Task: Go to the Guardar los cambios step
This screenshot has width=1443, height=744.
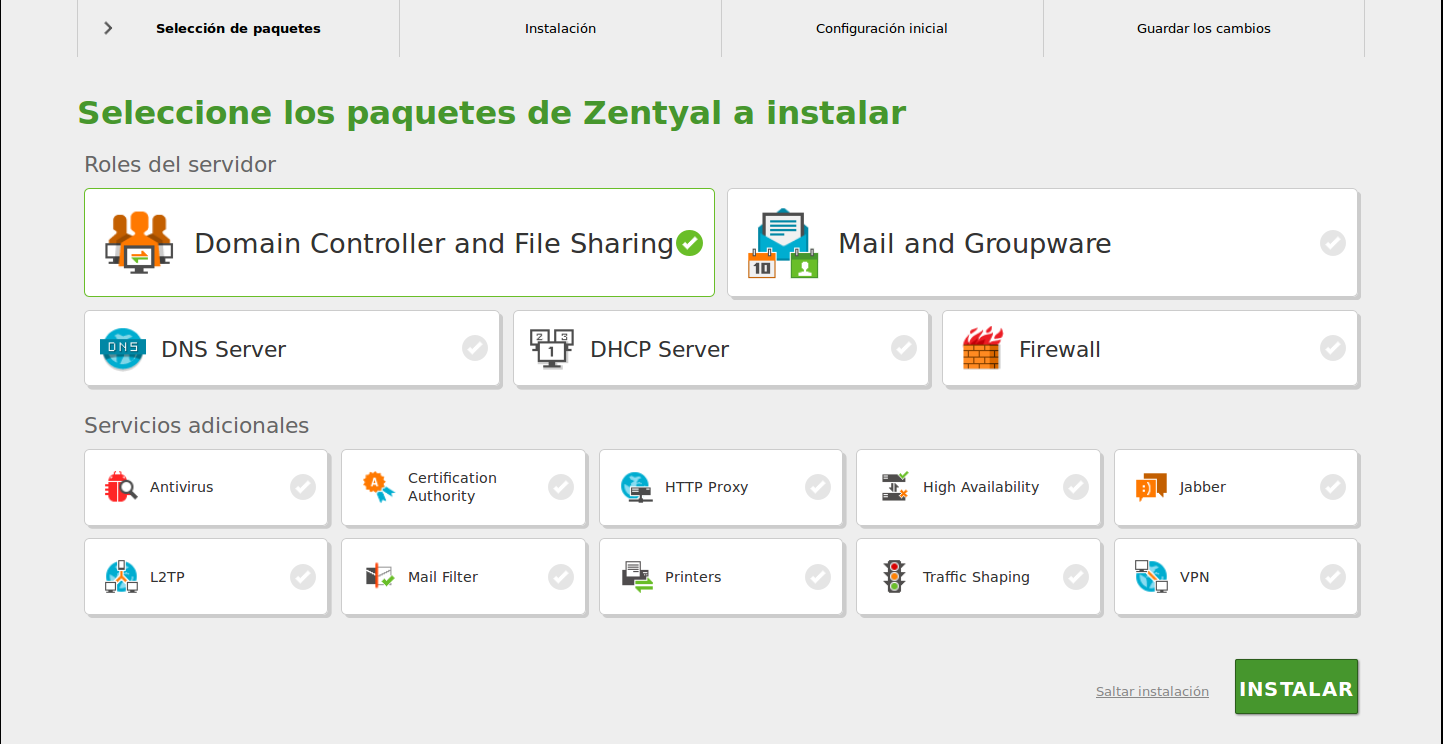Action: coord(1204,28)
